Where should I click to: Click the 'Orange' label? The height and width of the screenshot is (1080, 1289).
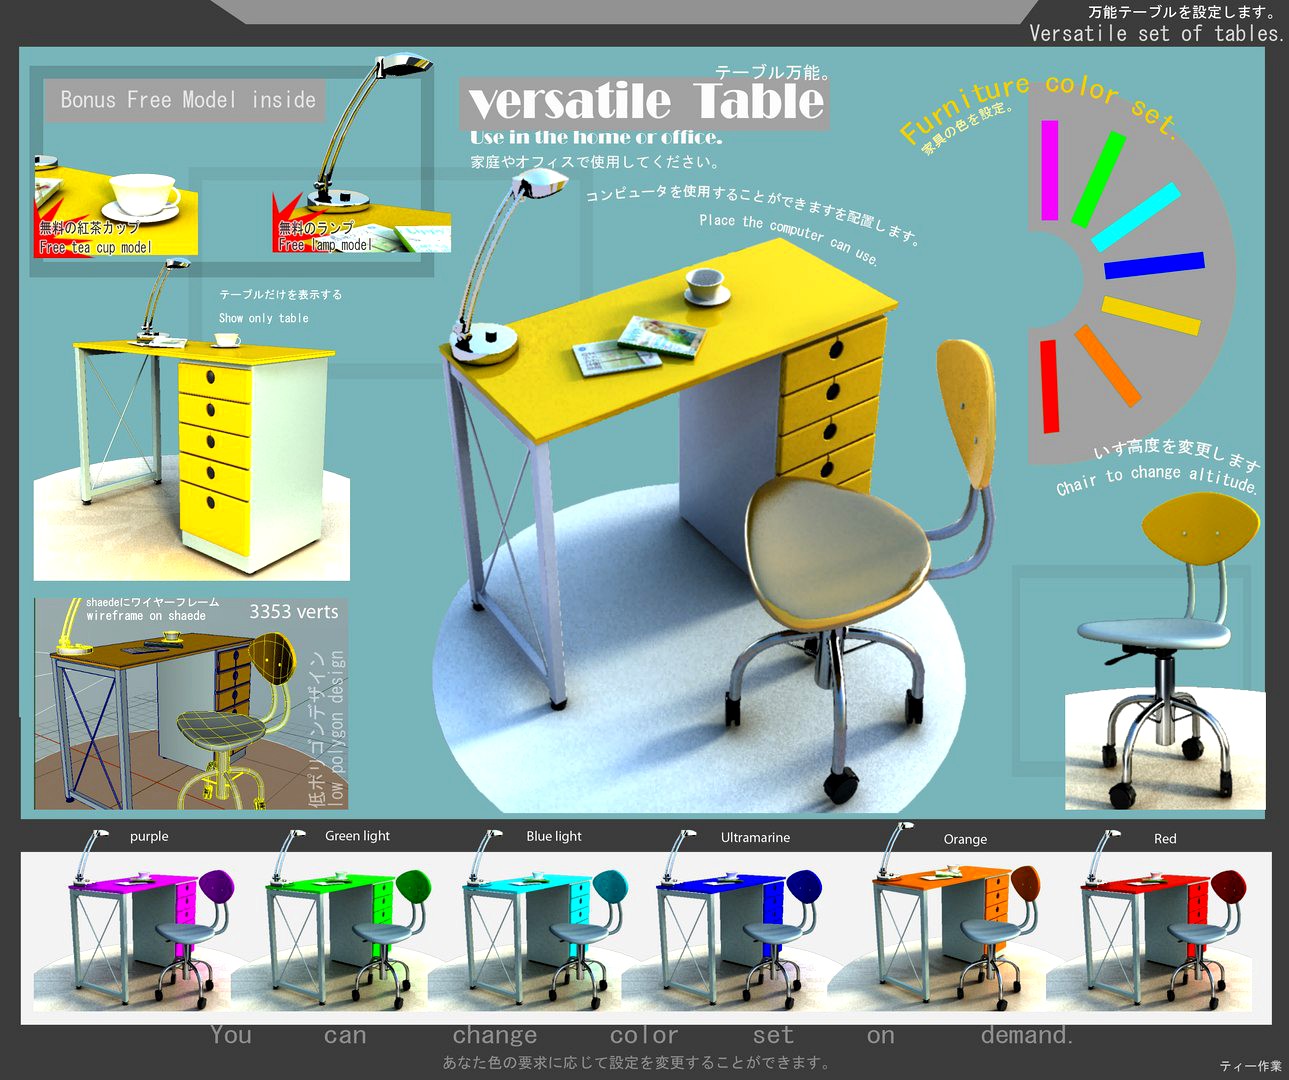point(965,839)
